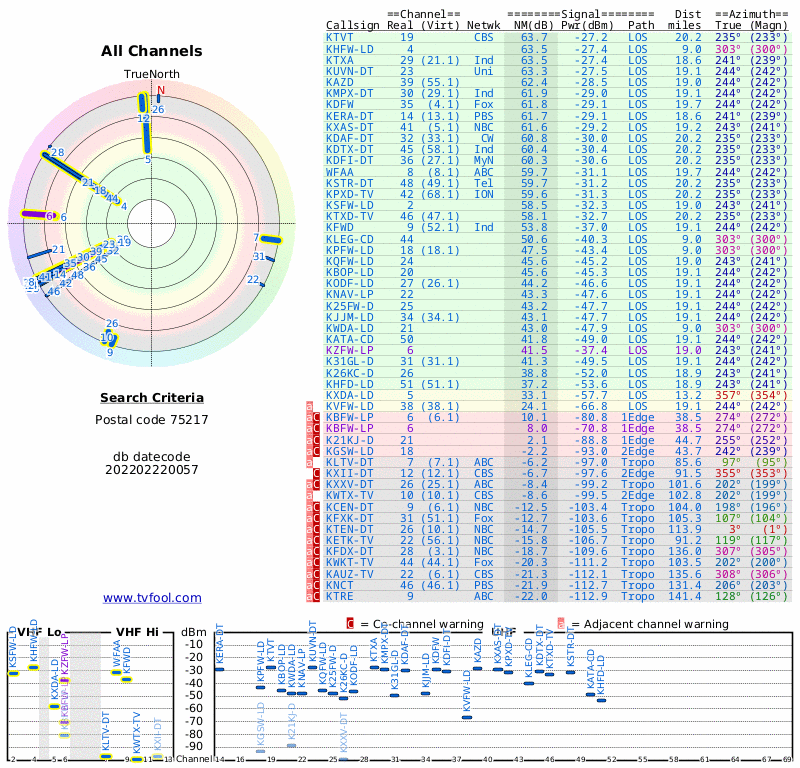Screen dimensions: 800x768
Task: Select KODF-LD callsign in the table
Action: click(349, 283)
